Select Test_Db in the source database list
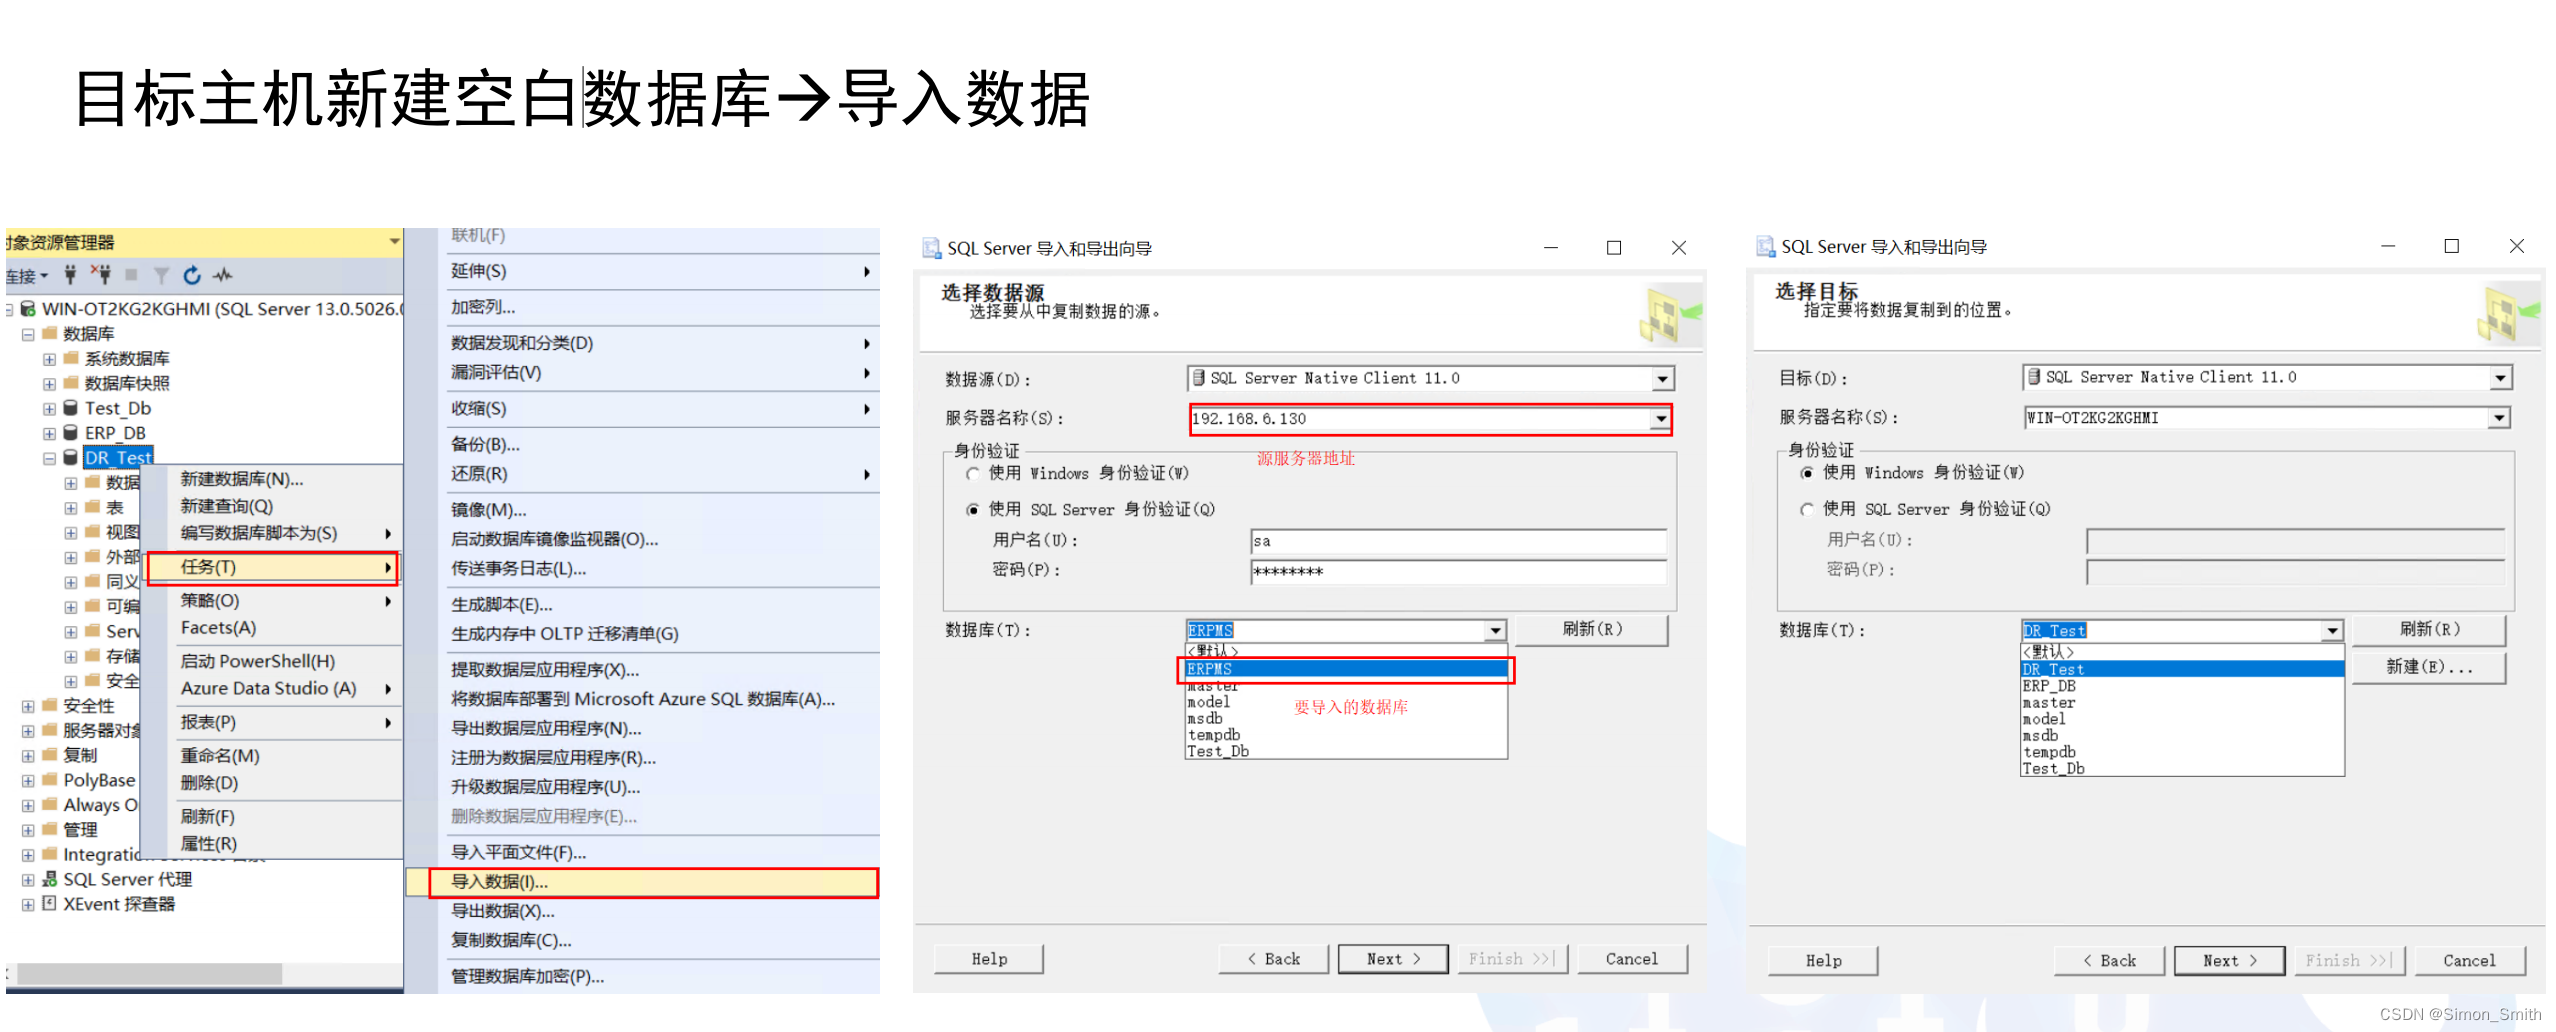 point(1346,751)
